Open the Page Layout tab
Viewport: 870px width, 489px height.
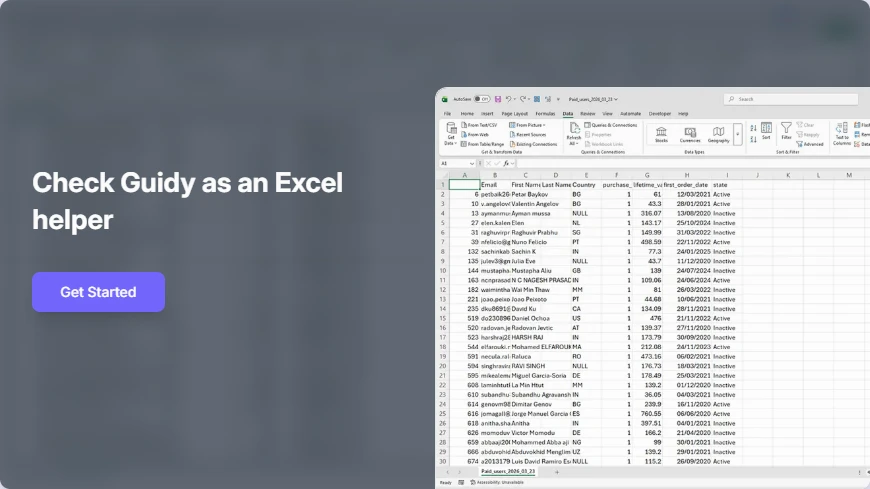(x=514, y=114)
